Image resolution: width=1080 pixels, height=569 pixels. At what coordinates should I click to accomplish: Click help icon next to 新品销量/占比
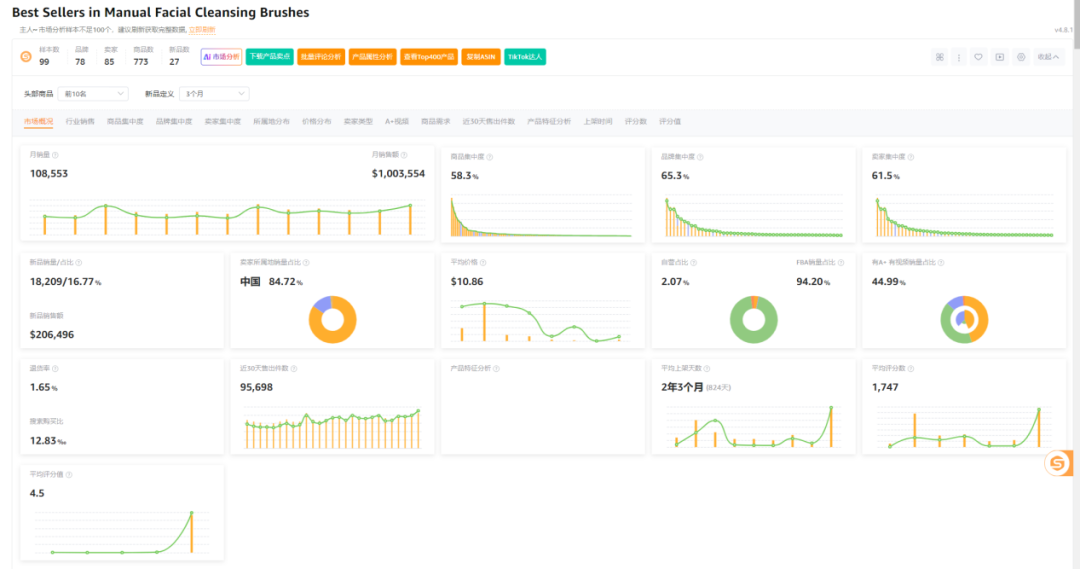[x=79, y=262]
